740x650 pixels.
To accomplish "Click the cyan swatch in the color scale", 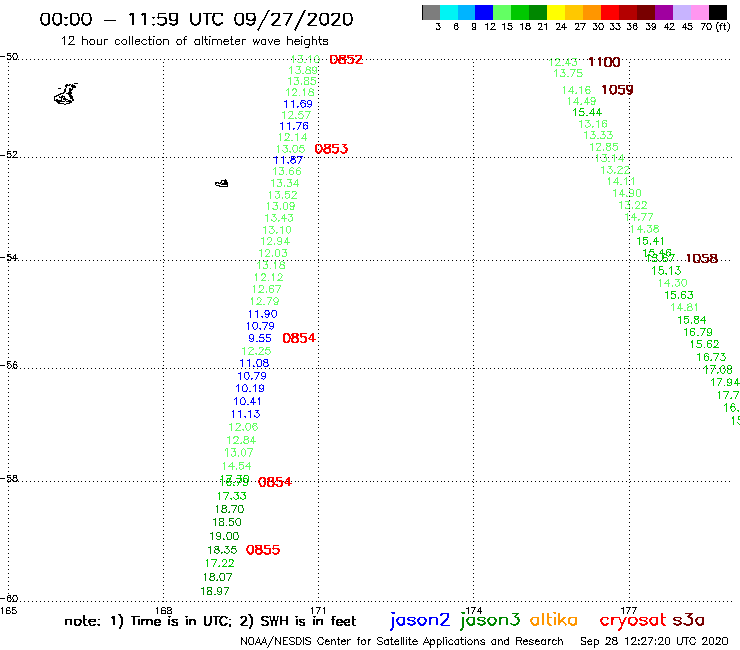I will pyautogui.click(x=449, y=12).
